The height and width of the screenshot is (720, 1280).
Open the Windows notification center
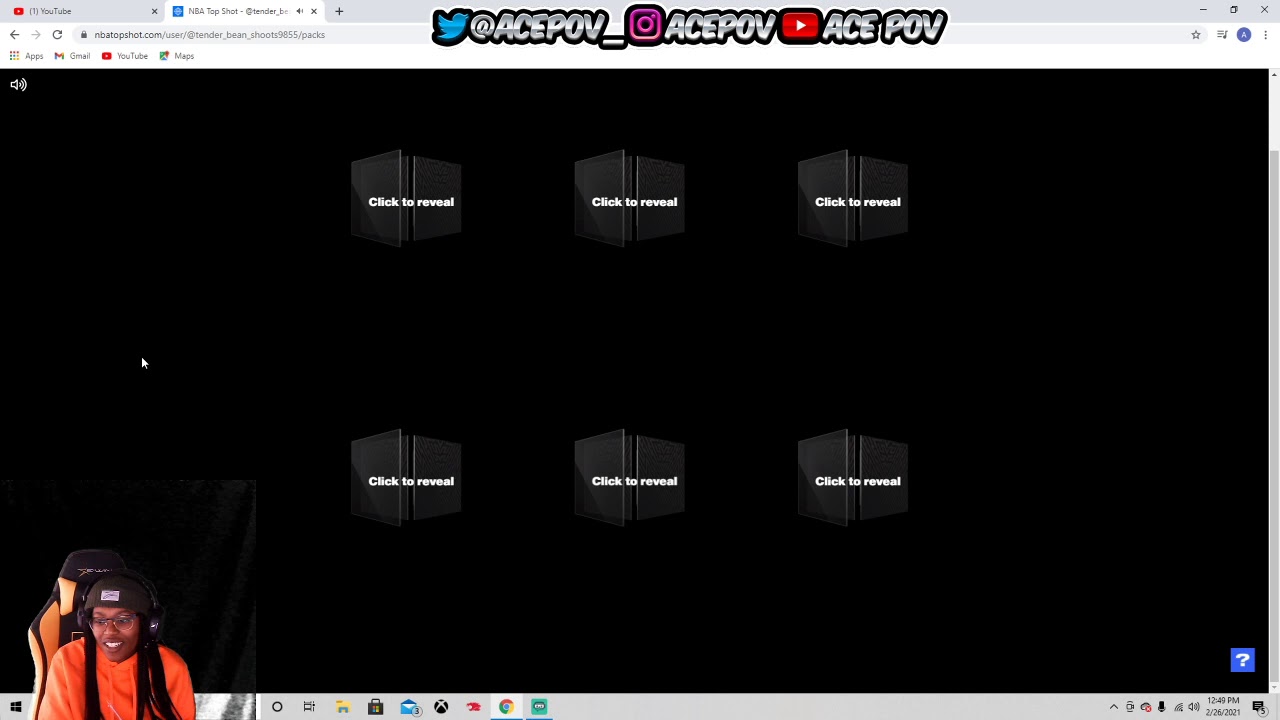(1260, 707)
